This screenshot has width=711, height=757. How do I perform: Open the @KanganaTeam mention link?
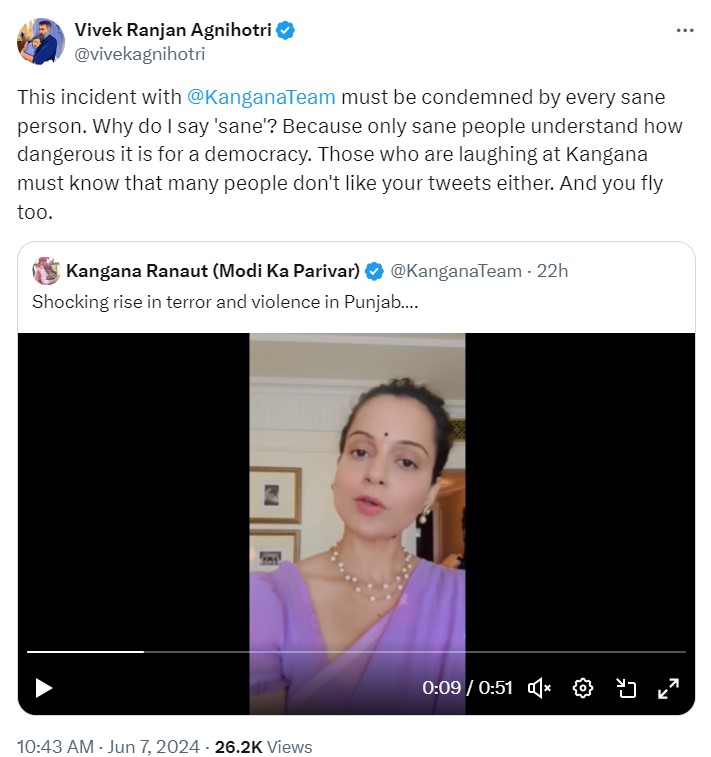[261, 98]
